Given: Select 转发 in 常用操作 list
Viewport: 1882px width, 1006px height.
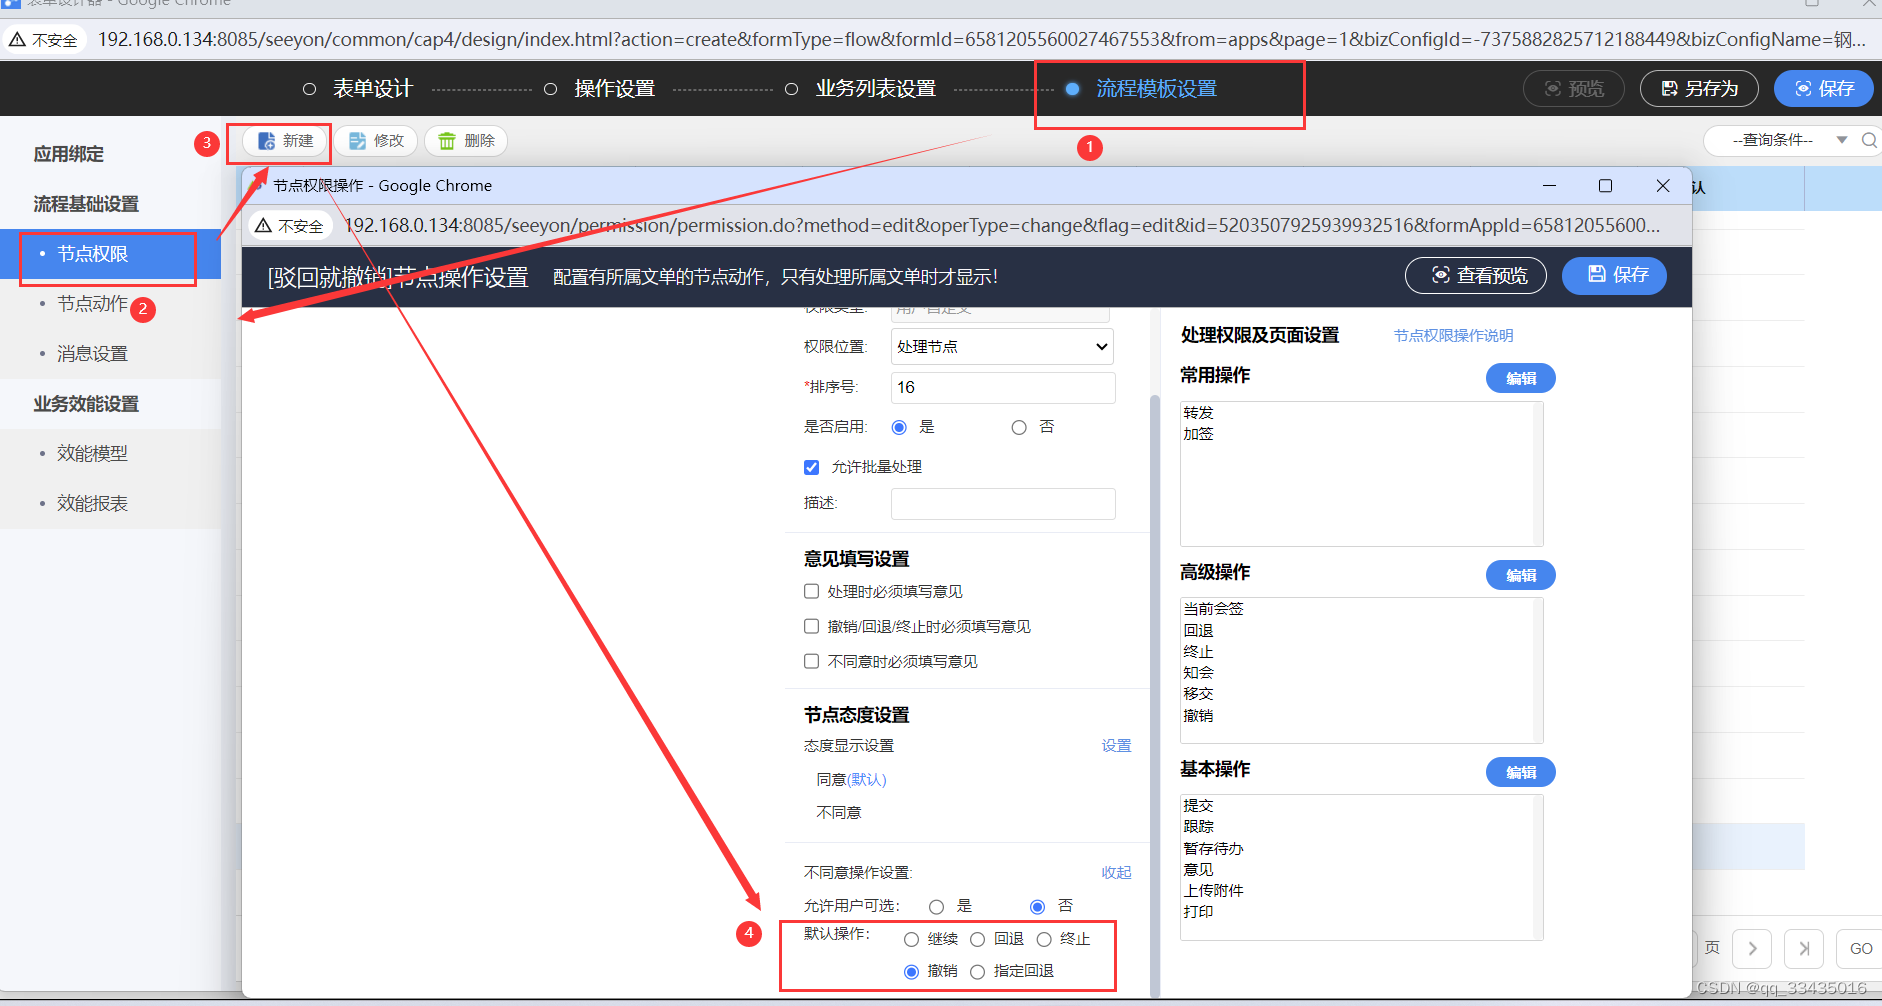Looking at the screenshot, I should pyautogui.click(x=1198, y=413).
